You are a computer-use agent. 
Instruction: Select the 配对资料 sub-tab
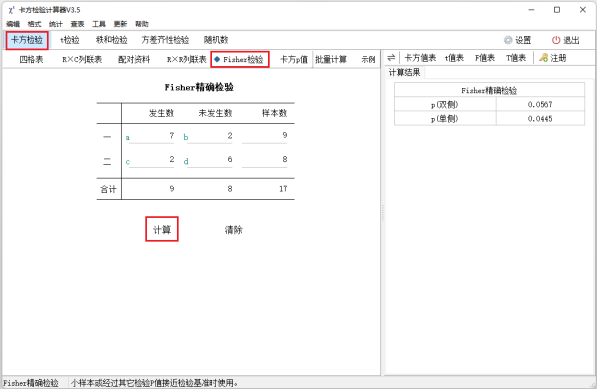click(x=134, y=59)
